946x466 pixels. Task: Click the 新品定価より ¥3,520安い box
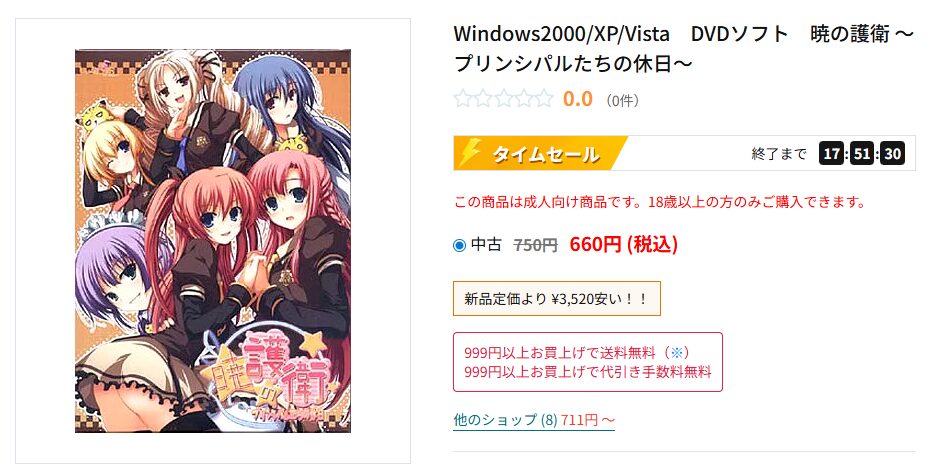click(x=556, y=298)
